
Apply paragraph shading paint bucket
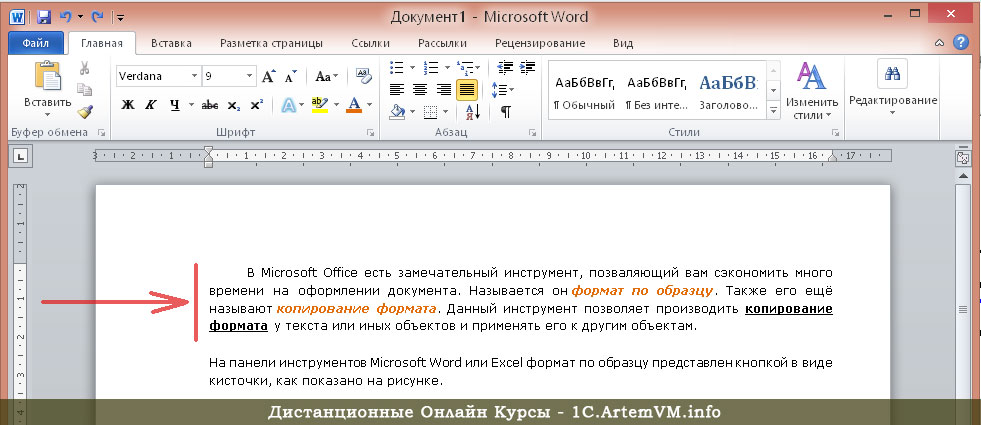pyautogui.click(x=397, y=111)
